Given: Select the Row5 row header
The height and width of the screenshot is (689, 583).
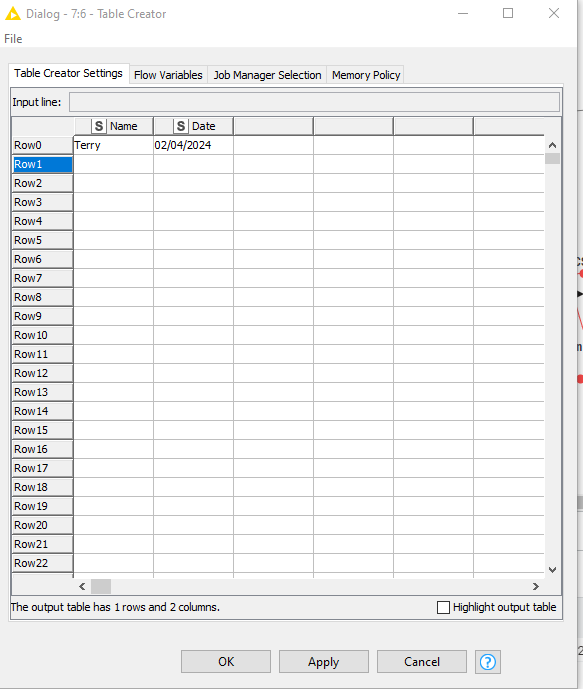Looking at the screenshot, I should 42,240.
